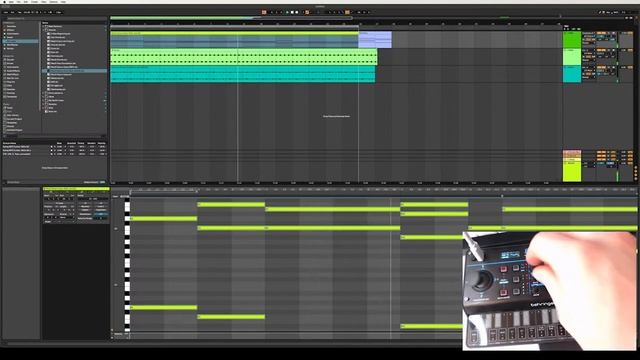Open the Create menu
Screen dimensions: 640x360
(x=35, y=2)
